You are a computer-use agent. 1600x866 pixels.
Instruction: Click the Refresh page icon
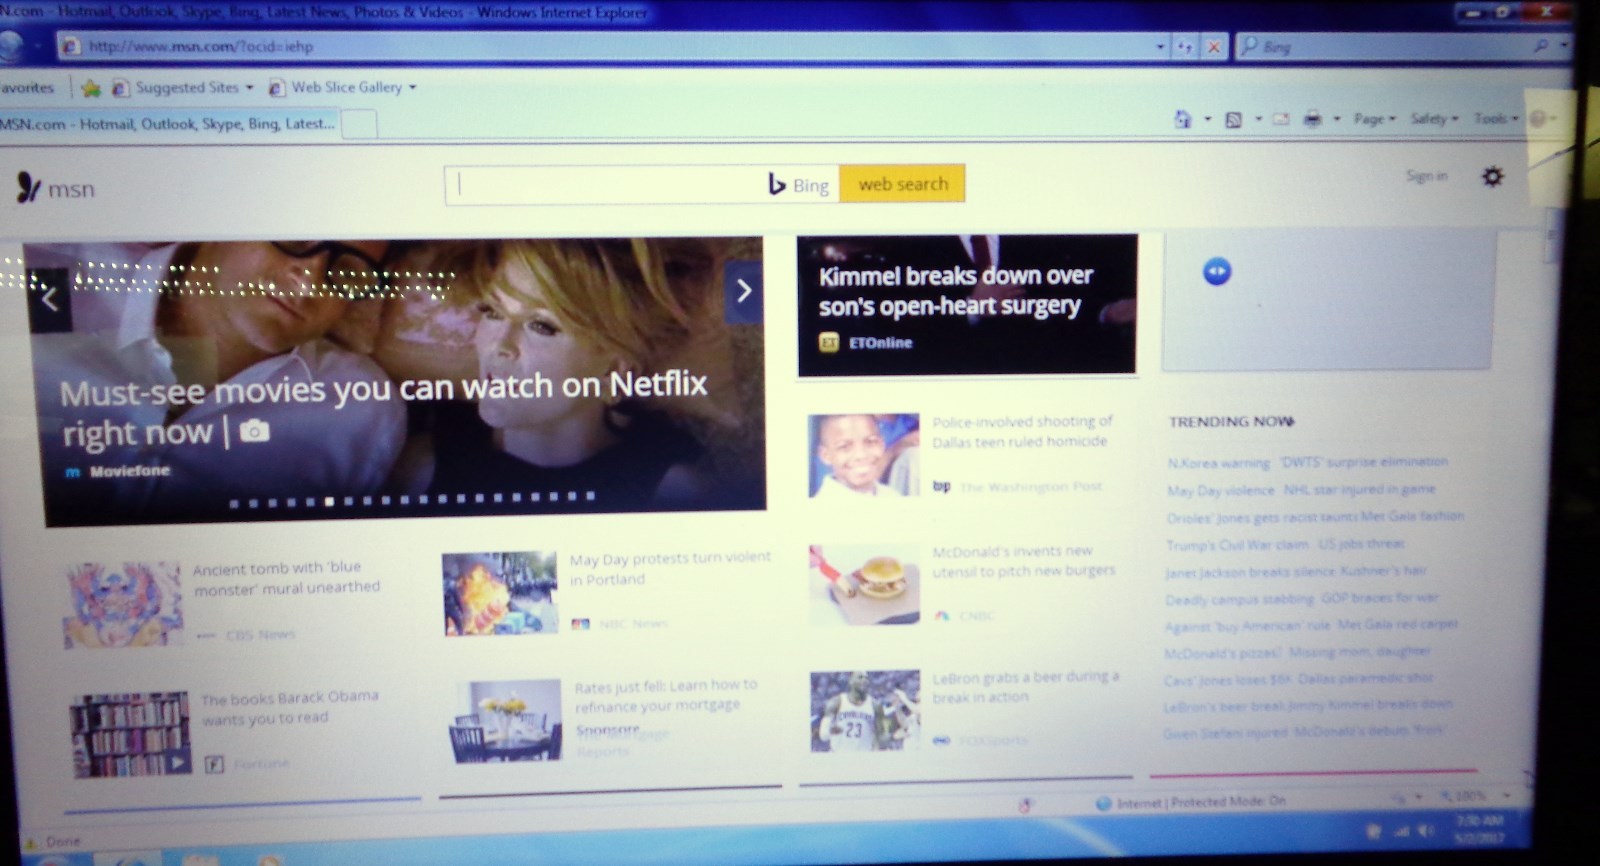[x=1185, y=47]
